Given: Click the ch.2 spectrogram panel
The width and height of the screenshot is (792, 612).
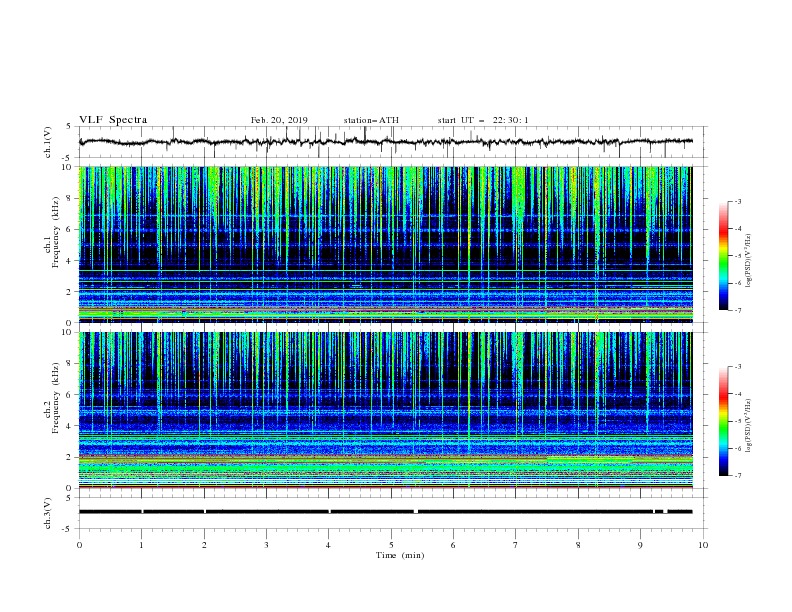Looking at the screenshot, I should tap(386, 410).
